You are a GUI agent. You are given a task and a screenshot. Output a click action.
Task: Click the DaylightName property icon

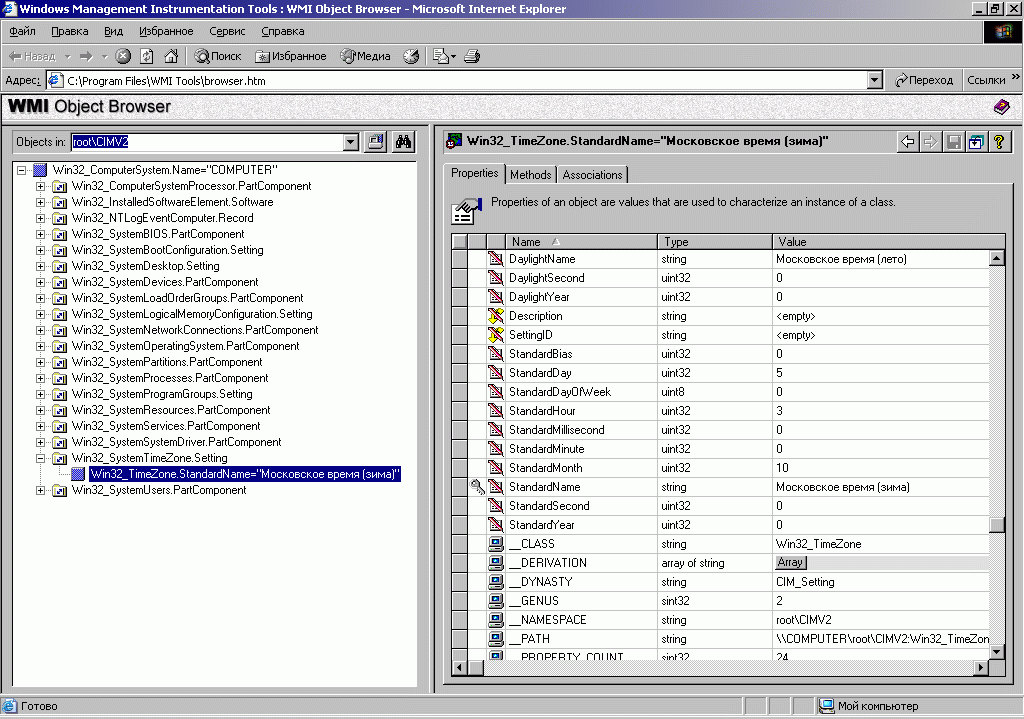coord(496,259)
